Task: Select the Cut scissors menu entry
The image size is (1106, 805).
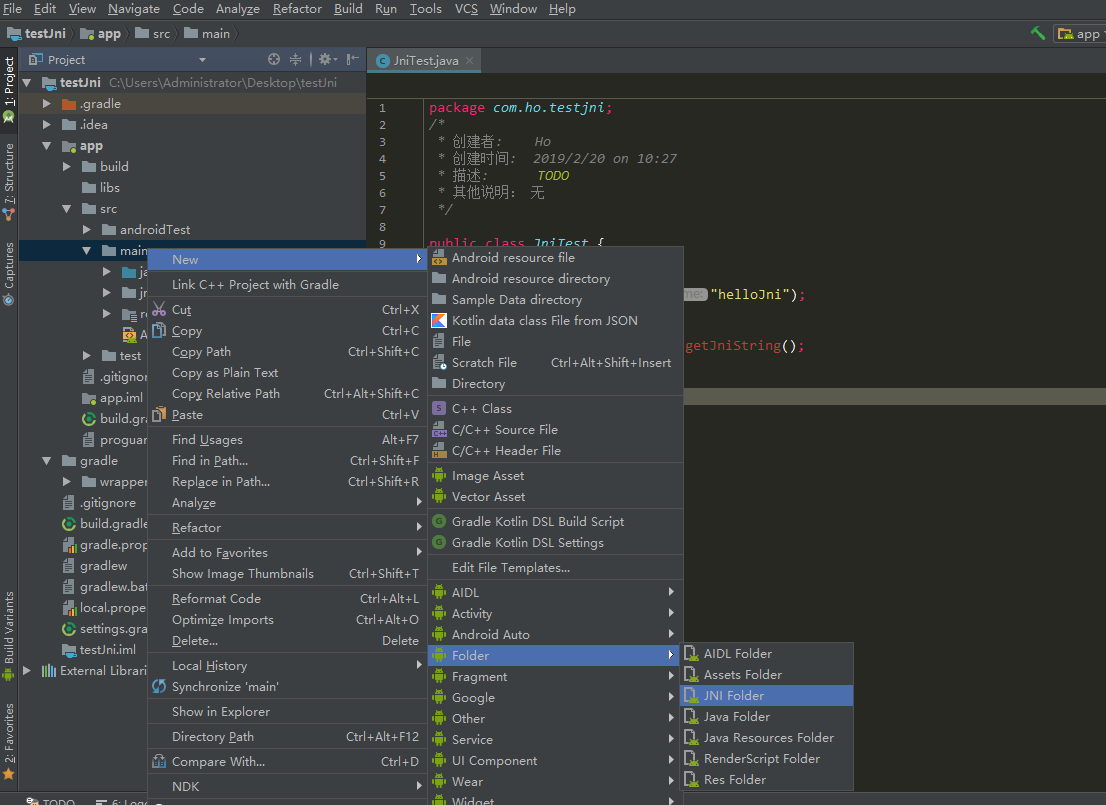Action: point(286,310)
